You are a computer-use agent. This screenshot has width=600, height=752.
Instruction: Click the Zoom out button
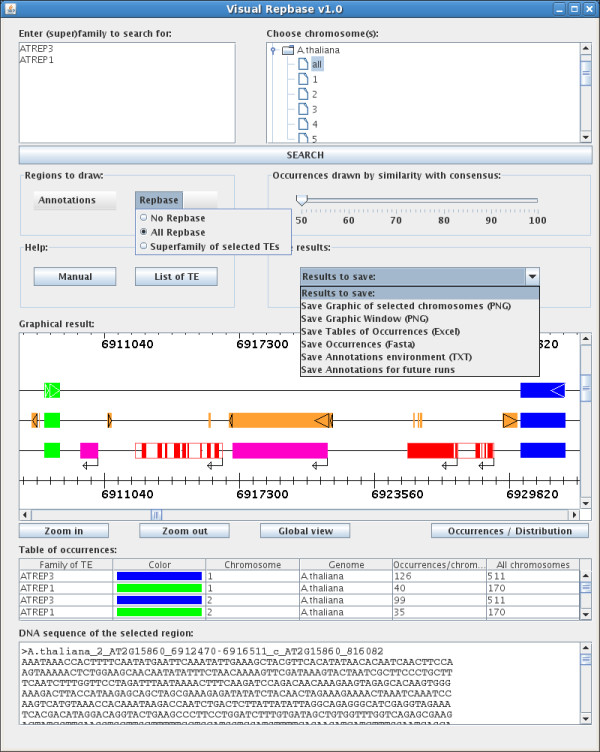click(185, 531)
